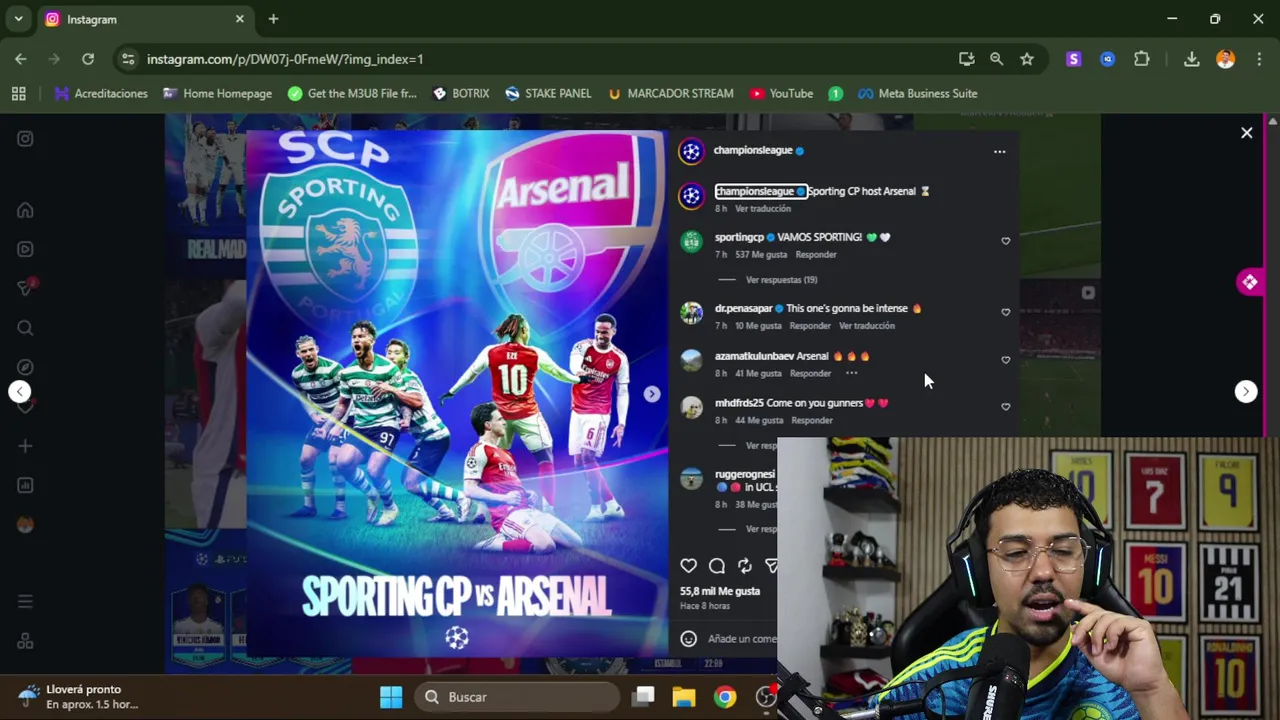The width and height of the screenshot is (1280, 720).
Task: Click Responder on the sportingcp comment
Action: pyautogui.click(x=816, y=255)
